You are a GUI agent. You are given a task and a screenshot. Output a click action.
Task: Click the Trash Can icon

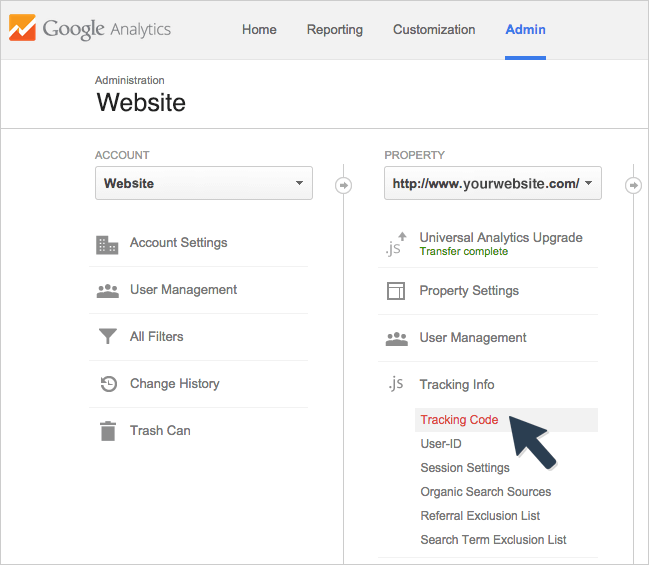click(108, 431)
